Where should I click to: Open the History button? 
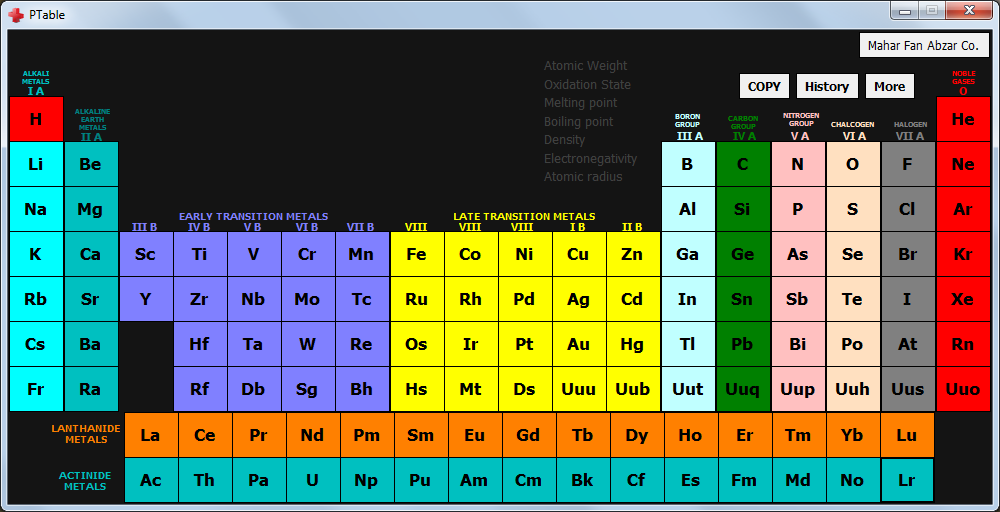click(827, 86)
